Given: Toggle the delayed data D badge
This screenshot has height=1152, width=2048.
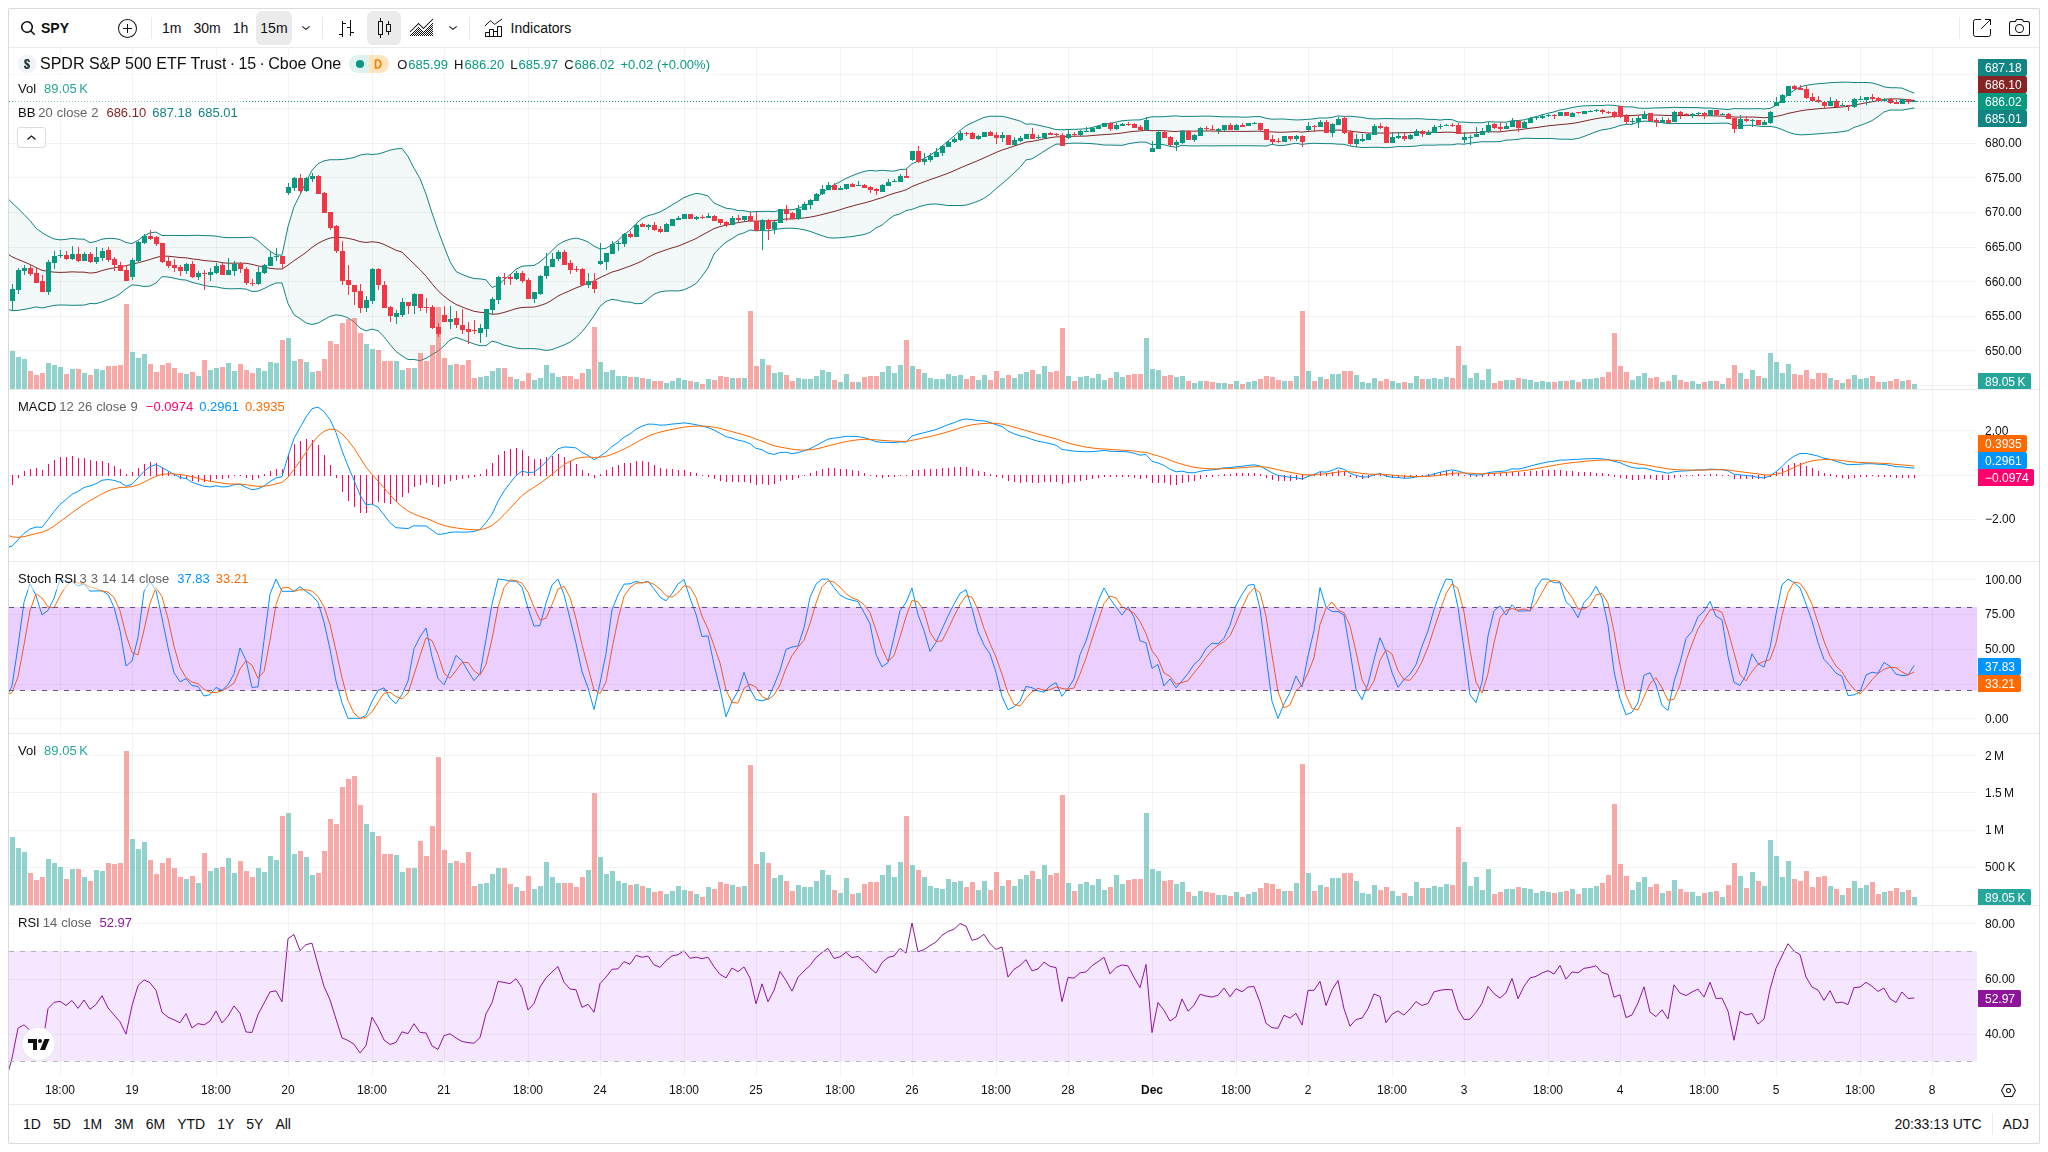Looking at the screenshot, I should tap(377, 64).
